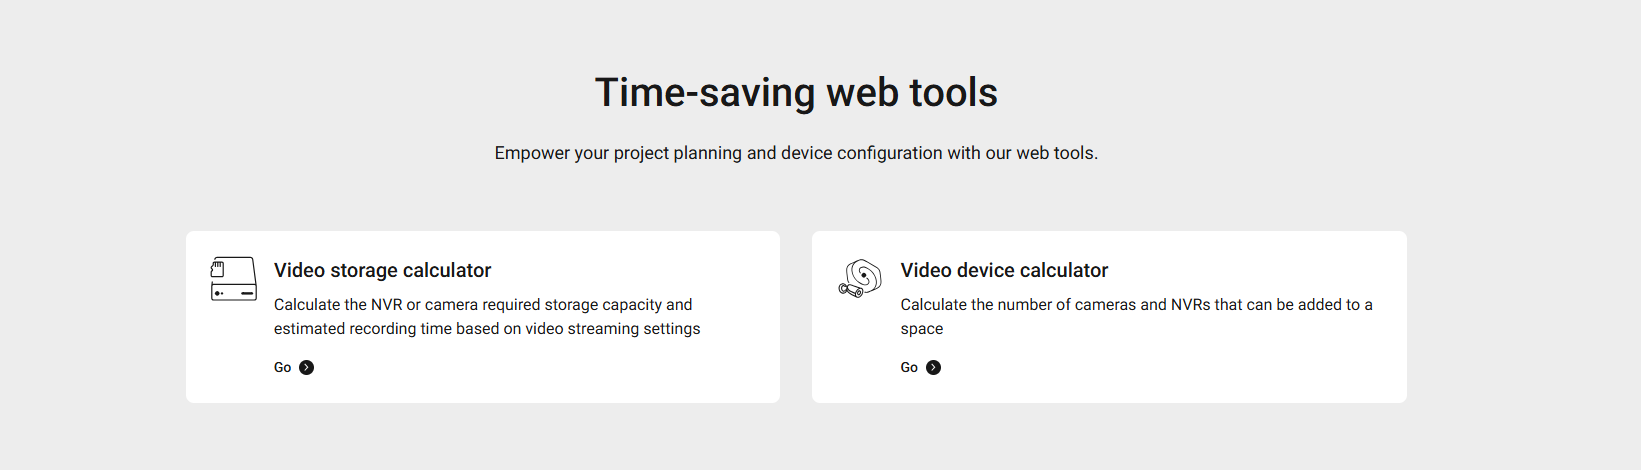1641x470 pixels.
Task: Click 'estimated recording time' description line
Action: click(x=487, y=329)
